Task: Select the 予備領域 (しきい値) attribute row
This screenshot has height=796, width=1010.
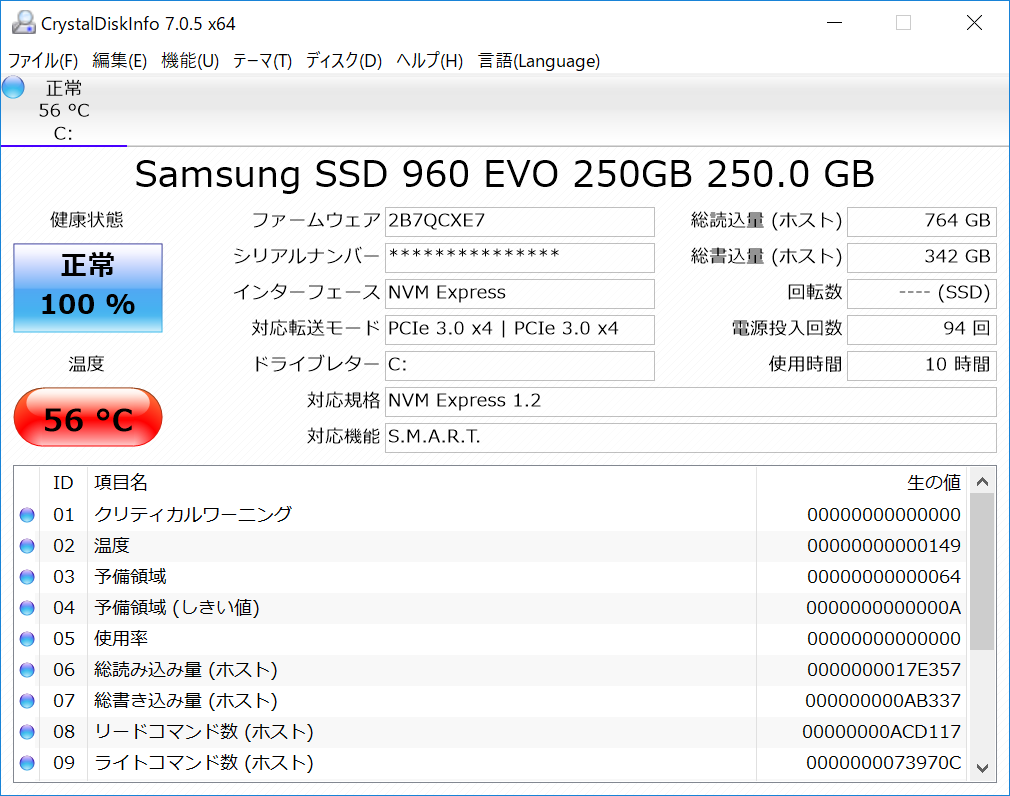Action: 490,608
